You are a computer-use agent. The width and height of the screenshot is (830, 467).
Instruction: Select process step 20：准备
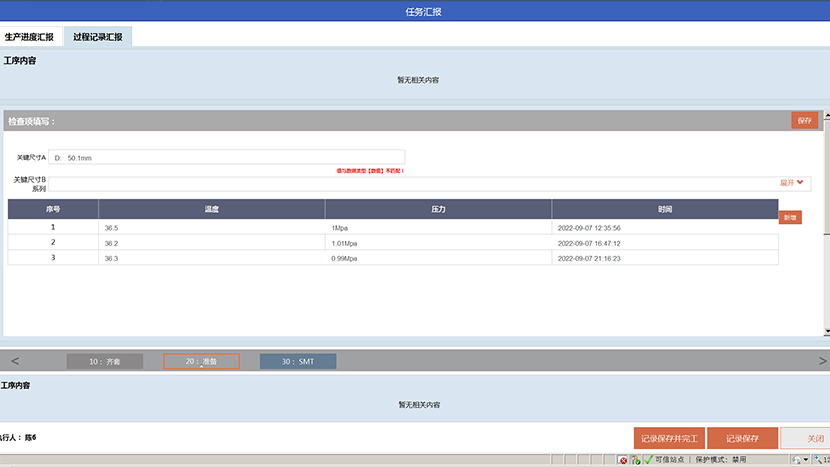click(201, 361)
